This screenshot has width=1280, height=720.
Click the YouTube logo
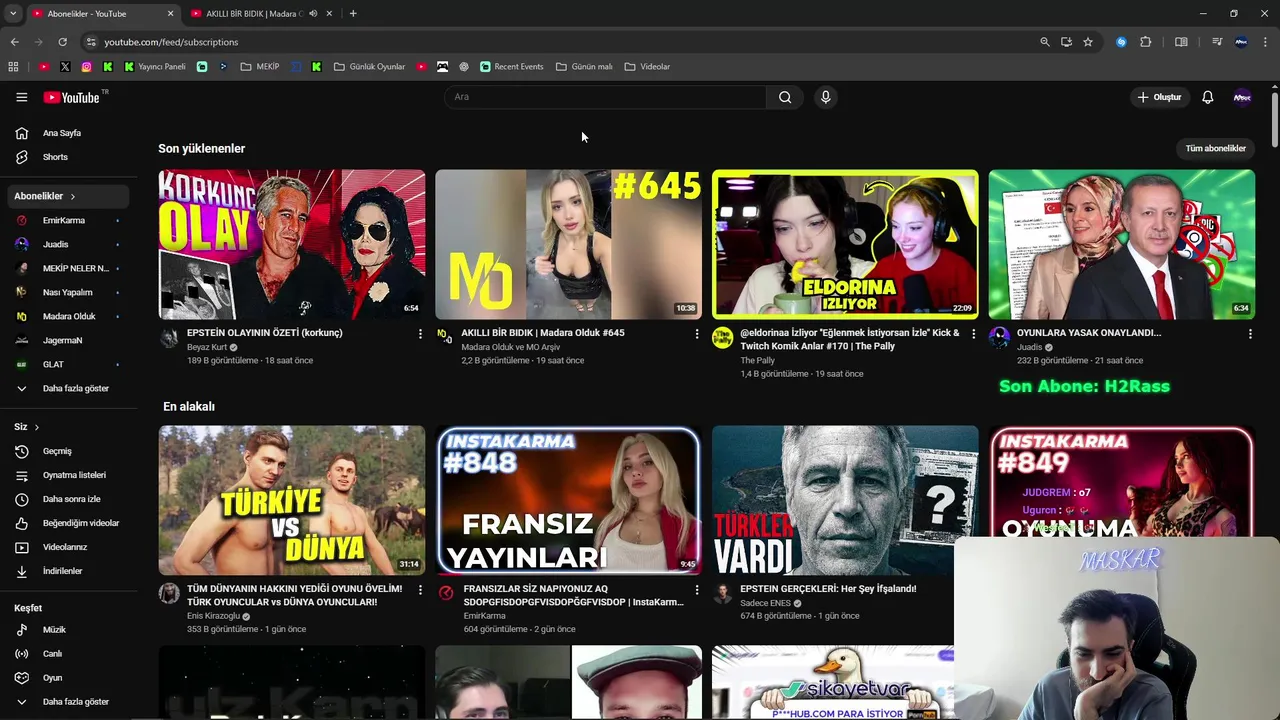point(72,97)
